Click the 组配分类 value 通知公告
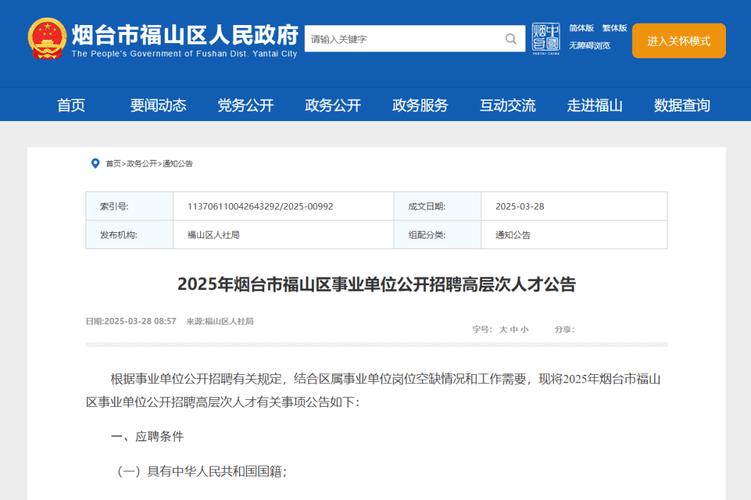The width and height of the screenshot is (751, 500). (x=512, y=235)
